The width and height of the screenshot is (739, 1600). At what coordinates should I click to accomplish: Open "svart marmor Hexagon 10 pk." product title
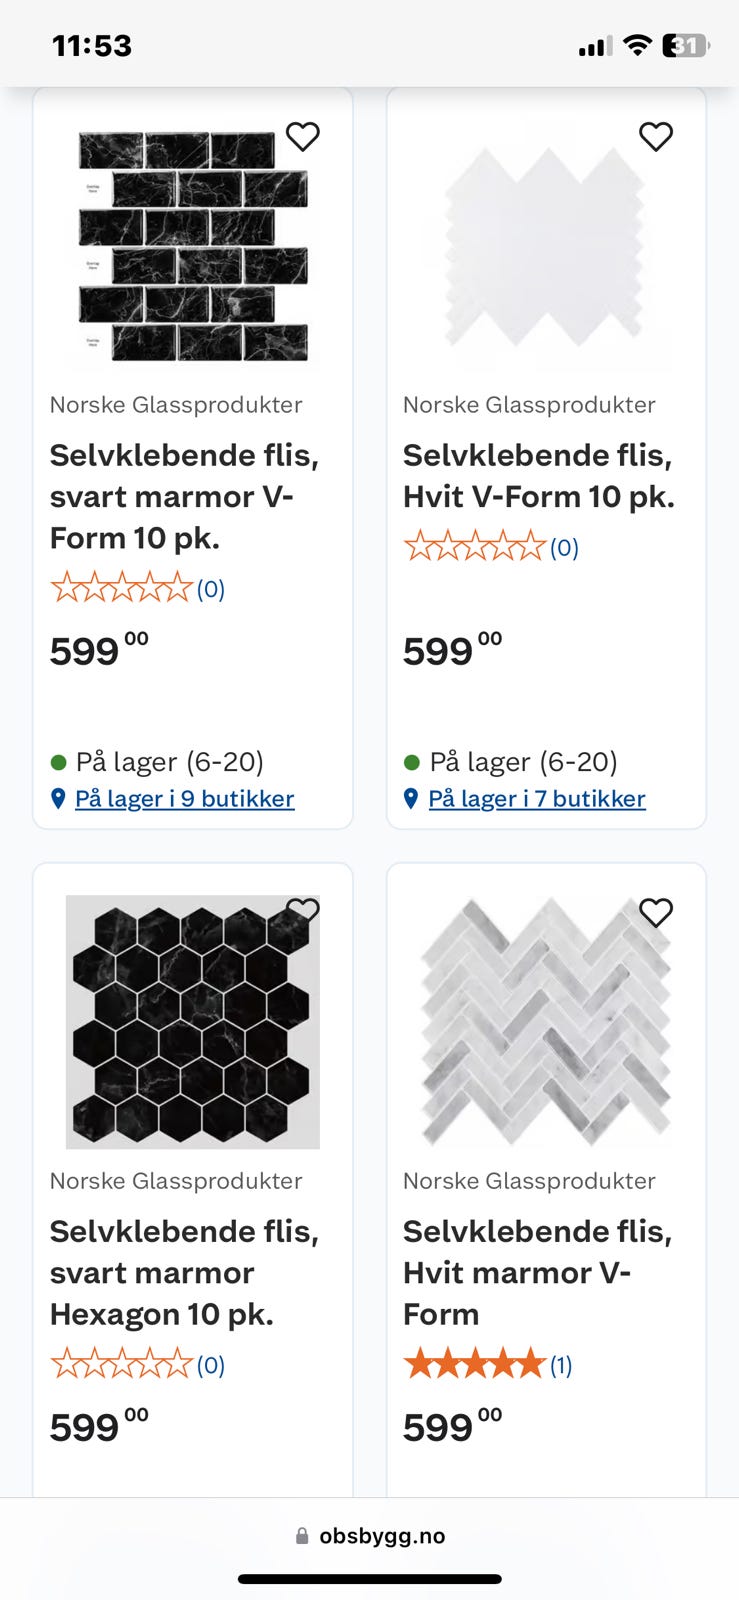click(x=185, y=1273)
